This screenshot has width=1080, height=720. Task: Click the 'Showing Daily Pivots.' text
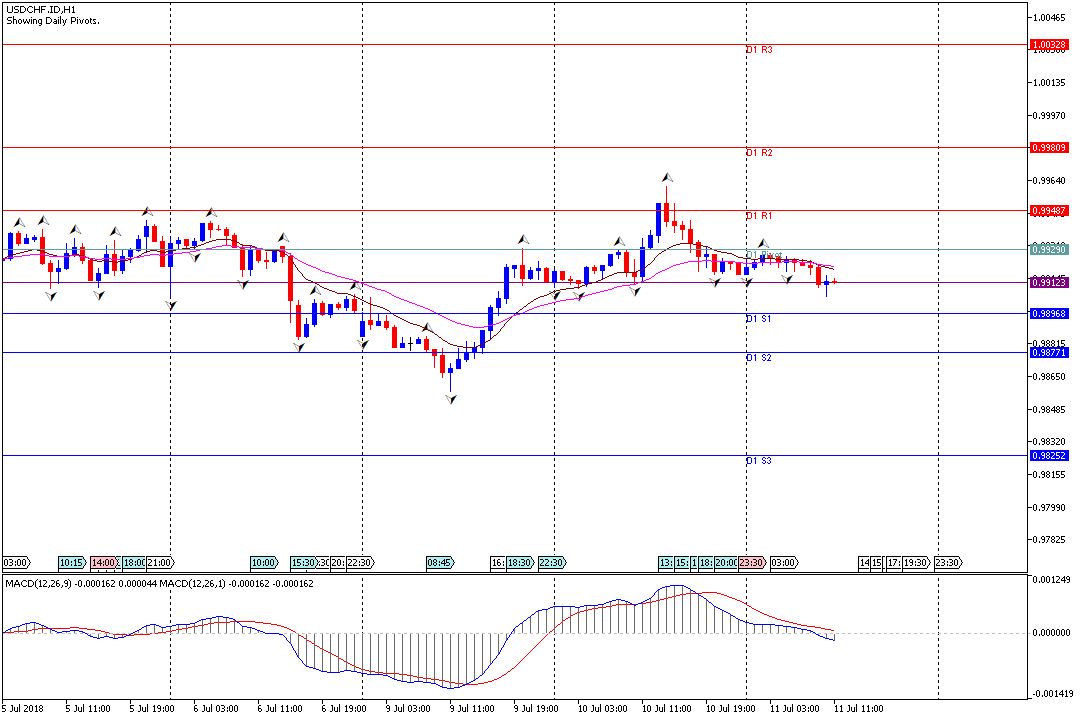click(x=53, y=21)
